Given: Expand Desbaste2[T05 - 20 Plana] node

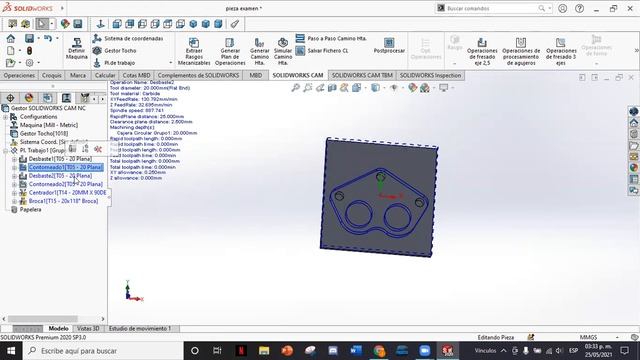Looking at the screenshot, I should click(x=14, y=176).
